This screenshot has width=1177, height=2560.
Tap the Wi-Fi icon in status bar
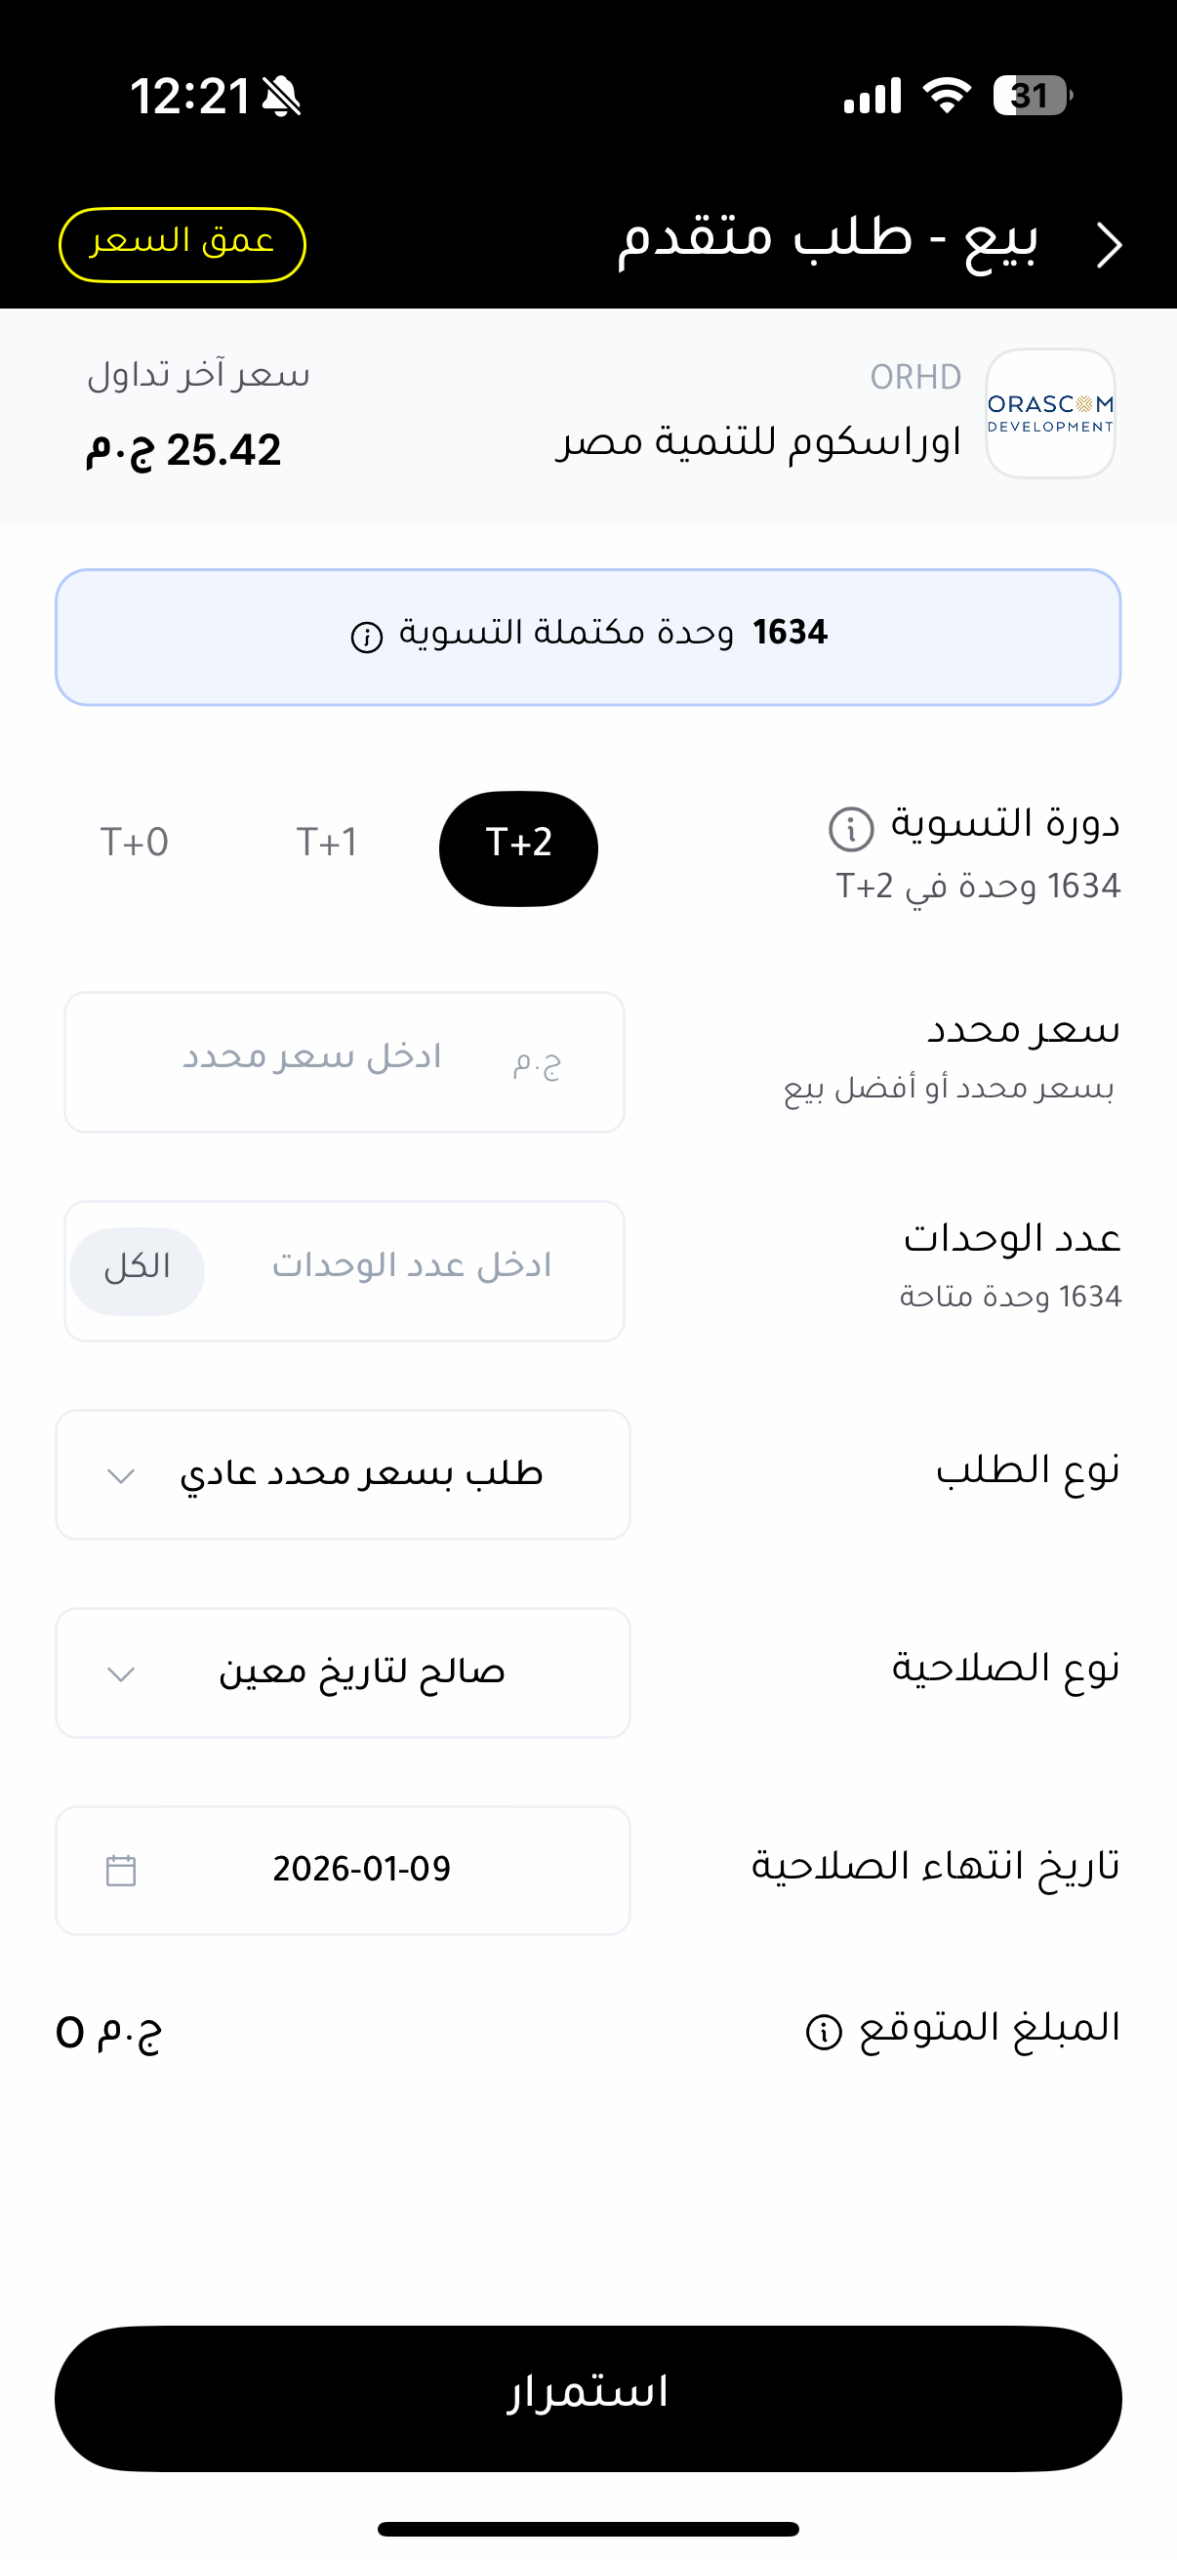[x=946, y=96]
